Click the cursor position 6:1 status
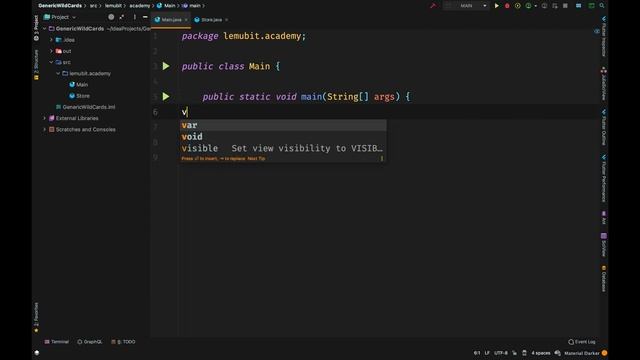 tap(477, 353)
